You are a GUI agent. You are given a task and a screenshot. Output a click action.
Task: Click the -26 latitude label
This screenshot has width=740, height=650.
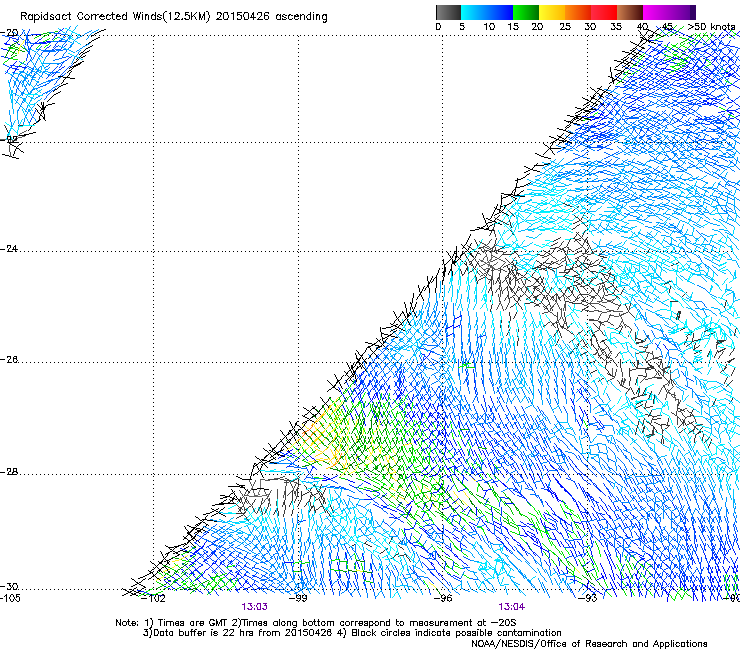[x=9, y=360]
